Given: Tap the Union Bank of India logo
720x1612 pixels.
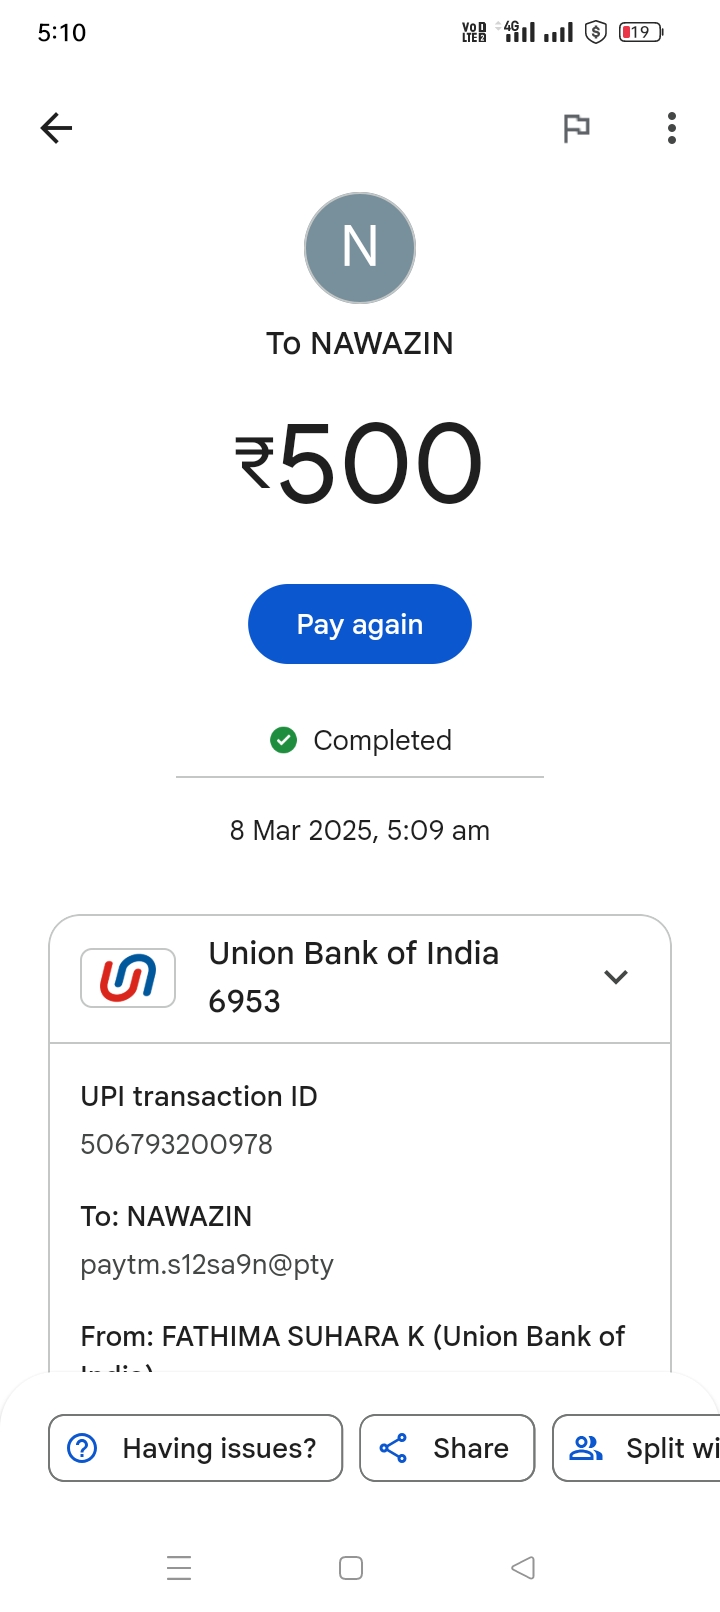Looking at the screenshot, I should (128, 977).
